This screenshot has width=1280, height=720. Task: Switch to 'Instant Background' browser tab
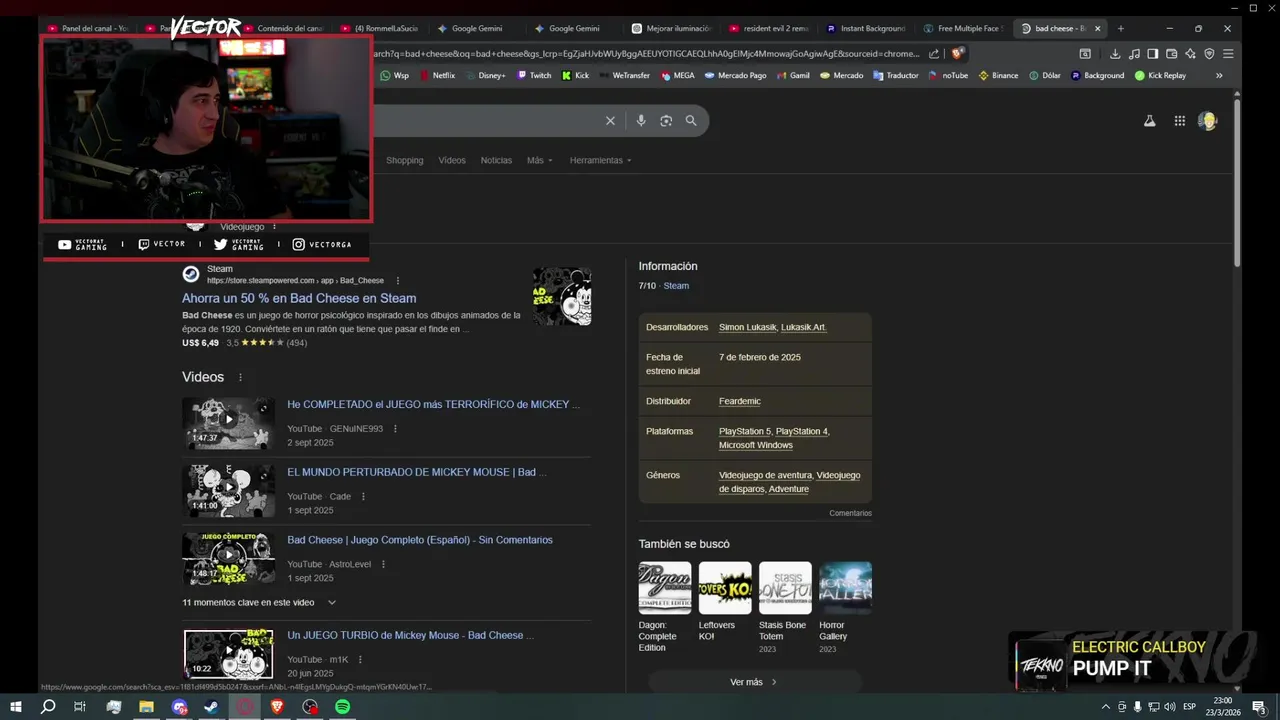pos(865,28)
